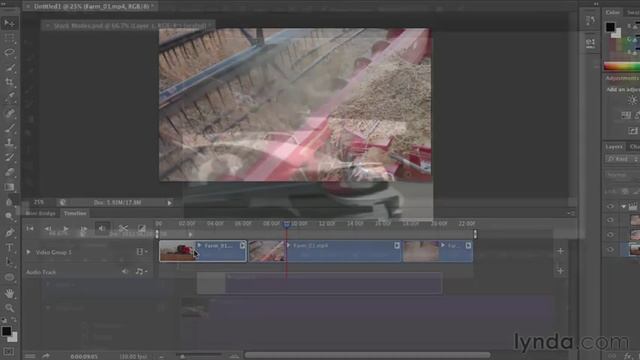
Task: Collapse the layer group in Layers panel
Action: (x=623, y=207)
